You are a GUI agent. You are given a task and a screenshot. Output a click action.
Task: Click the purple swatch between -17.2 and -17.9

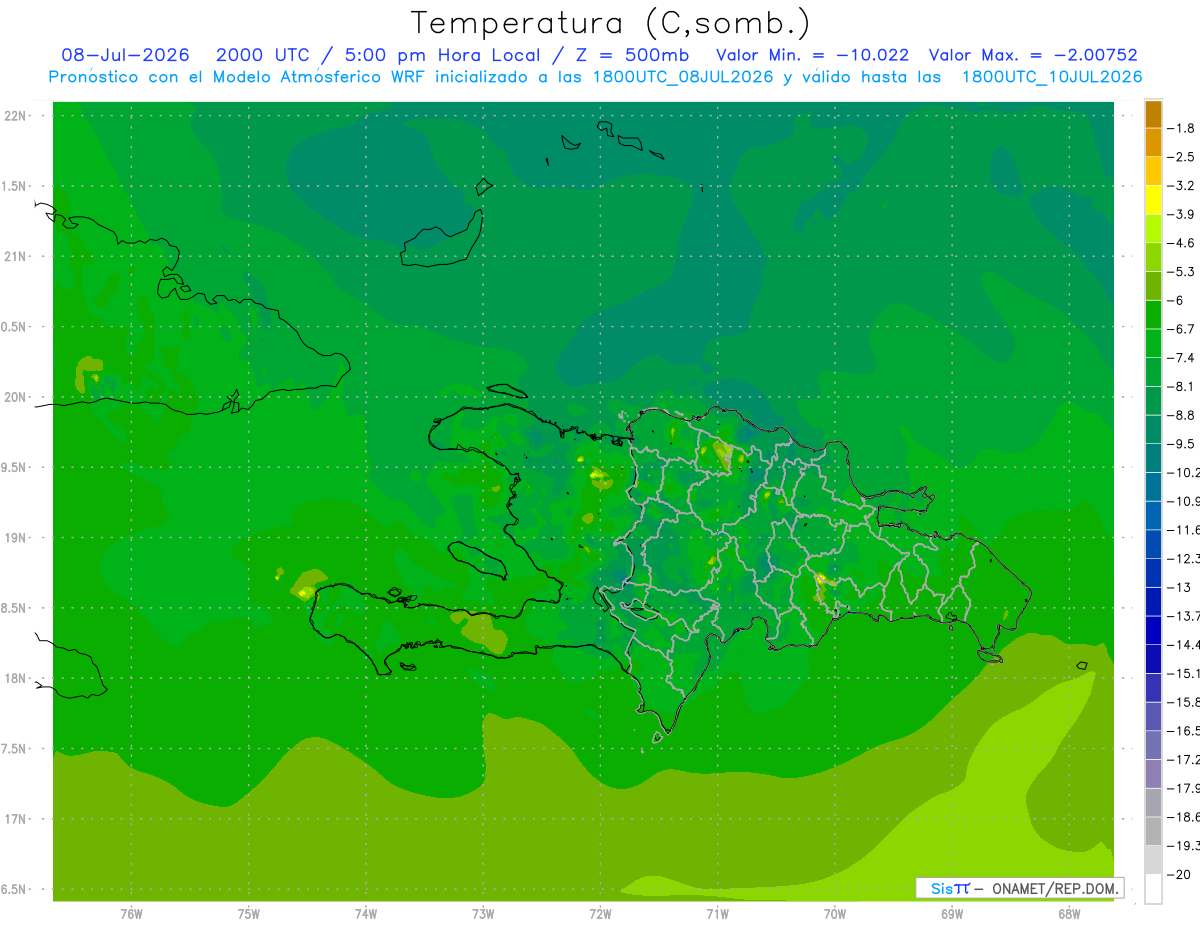[1153, 774]
